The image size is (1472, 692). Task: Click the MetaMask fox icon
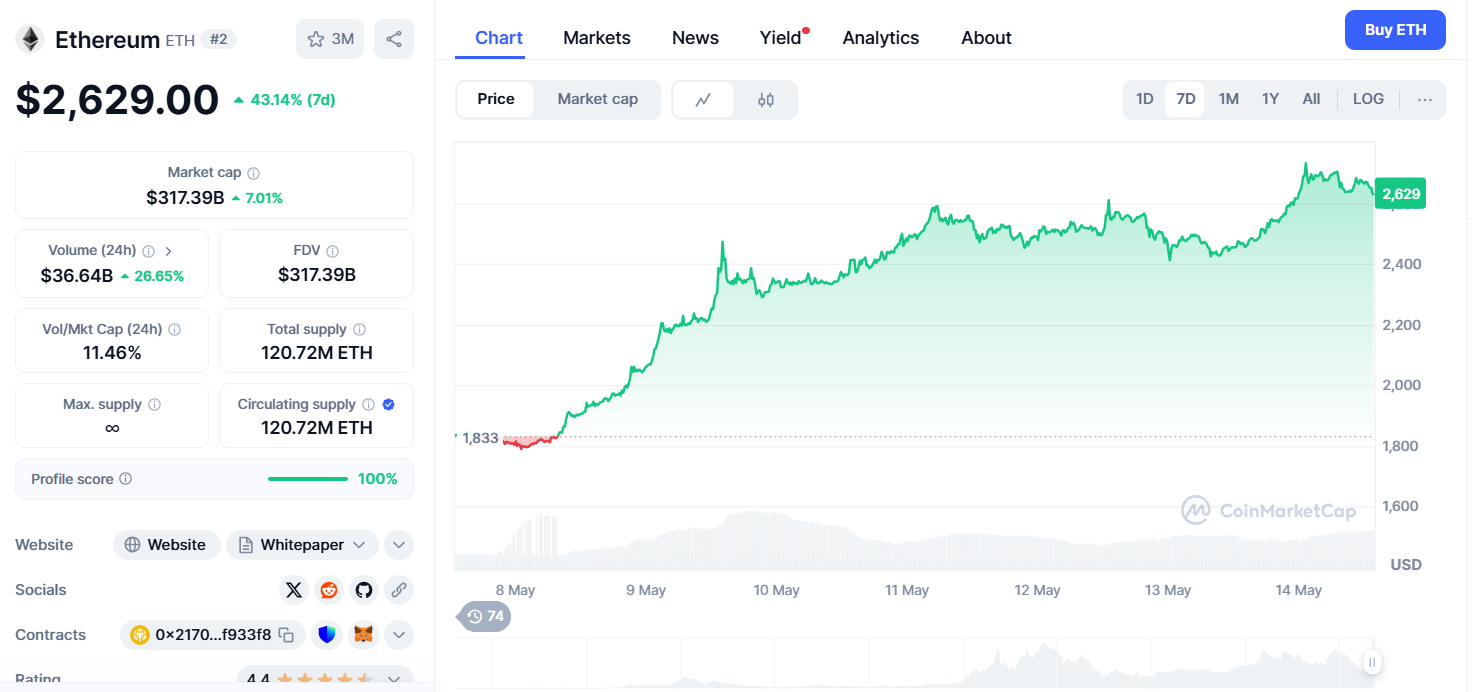pos(364,635)
